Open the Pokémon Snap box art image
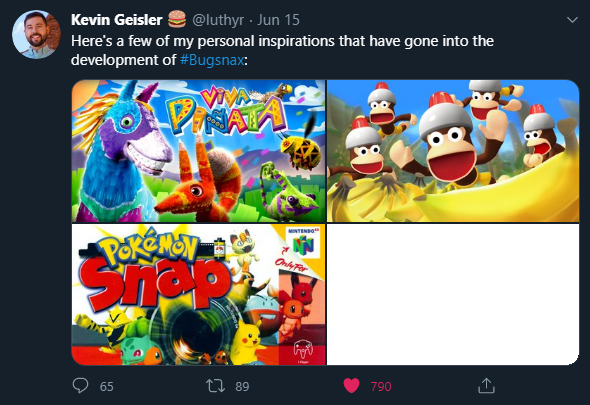The width and height of the screenshot is (590, 405). (x=199, y=294)
